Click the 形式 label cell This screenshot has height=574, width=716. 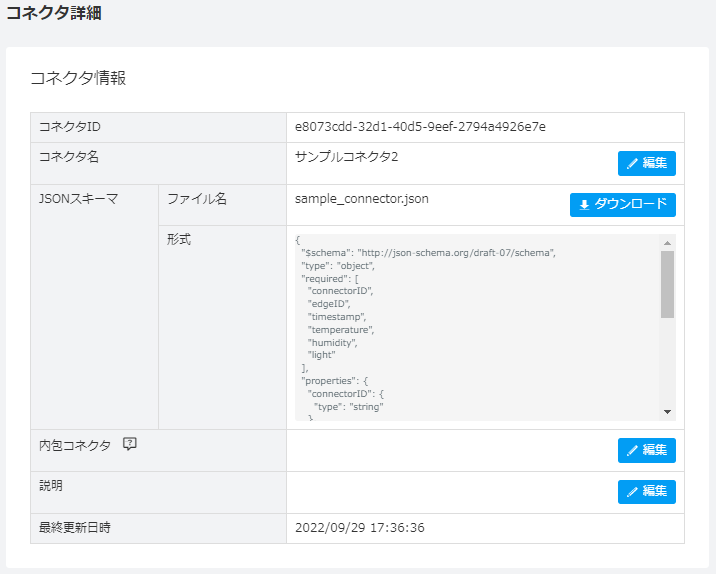(222, 327)
